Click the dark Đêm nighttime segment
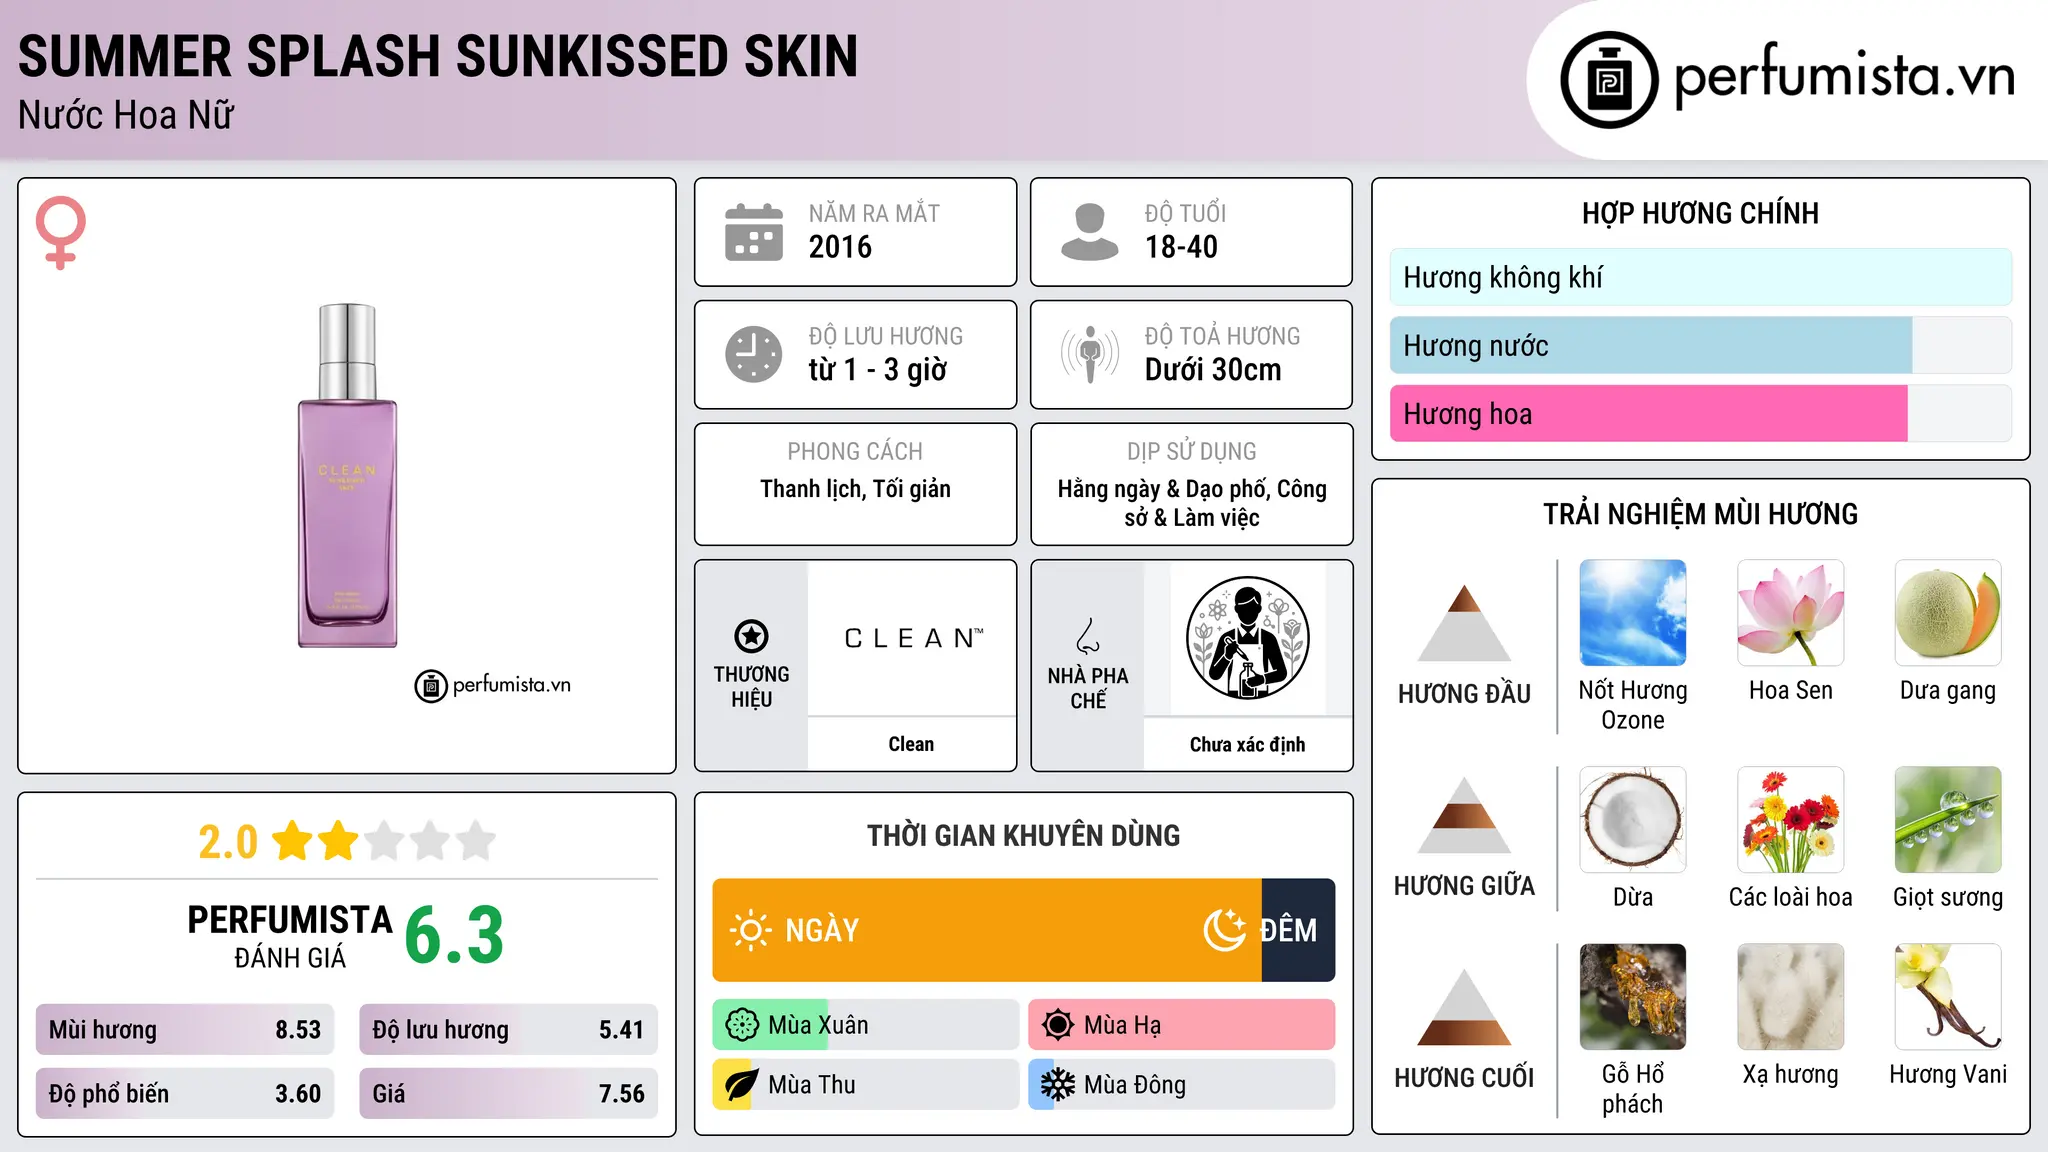This screenshot has height=1152, width=2048. click(x=1298, y=930)
